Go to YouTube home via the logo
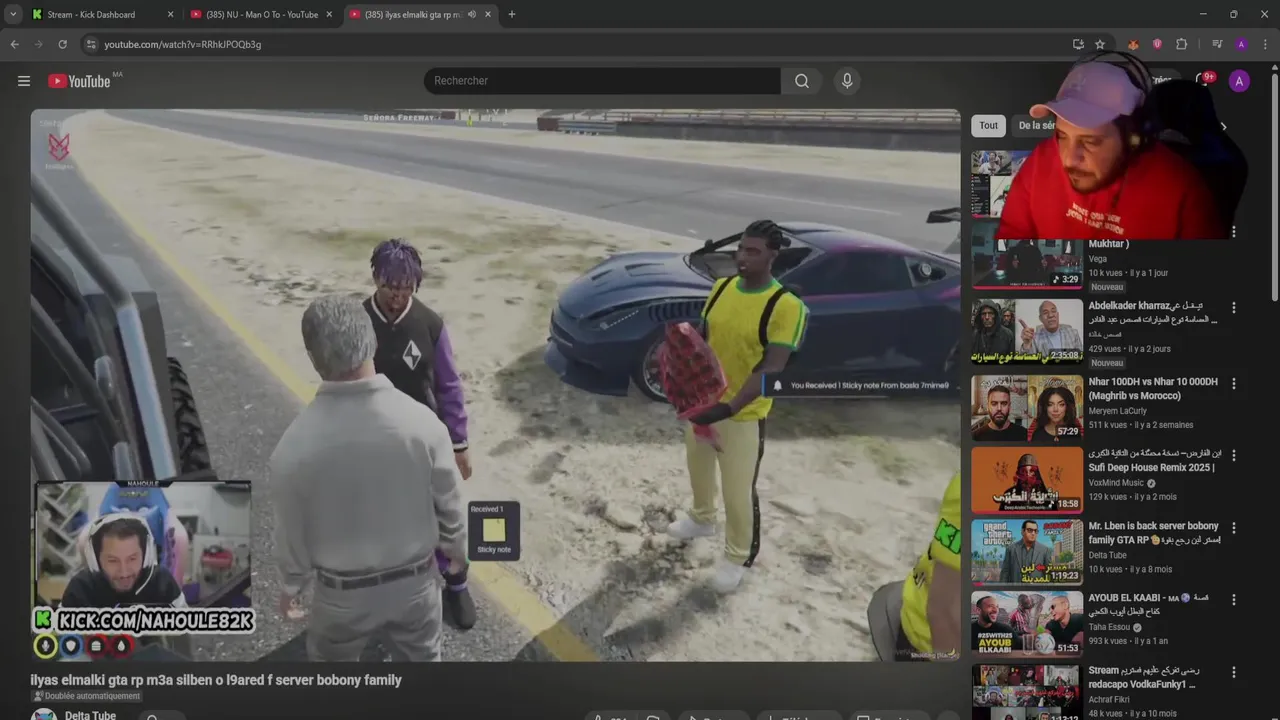Image resolution: width=1280 pixels, height=720 pixels. [x=80, y=81]
